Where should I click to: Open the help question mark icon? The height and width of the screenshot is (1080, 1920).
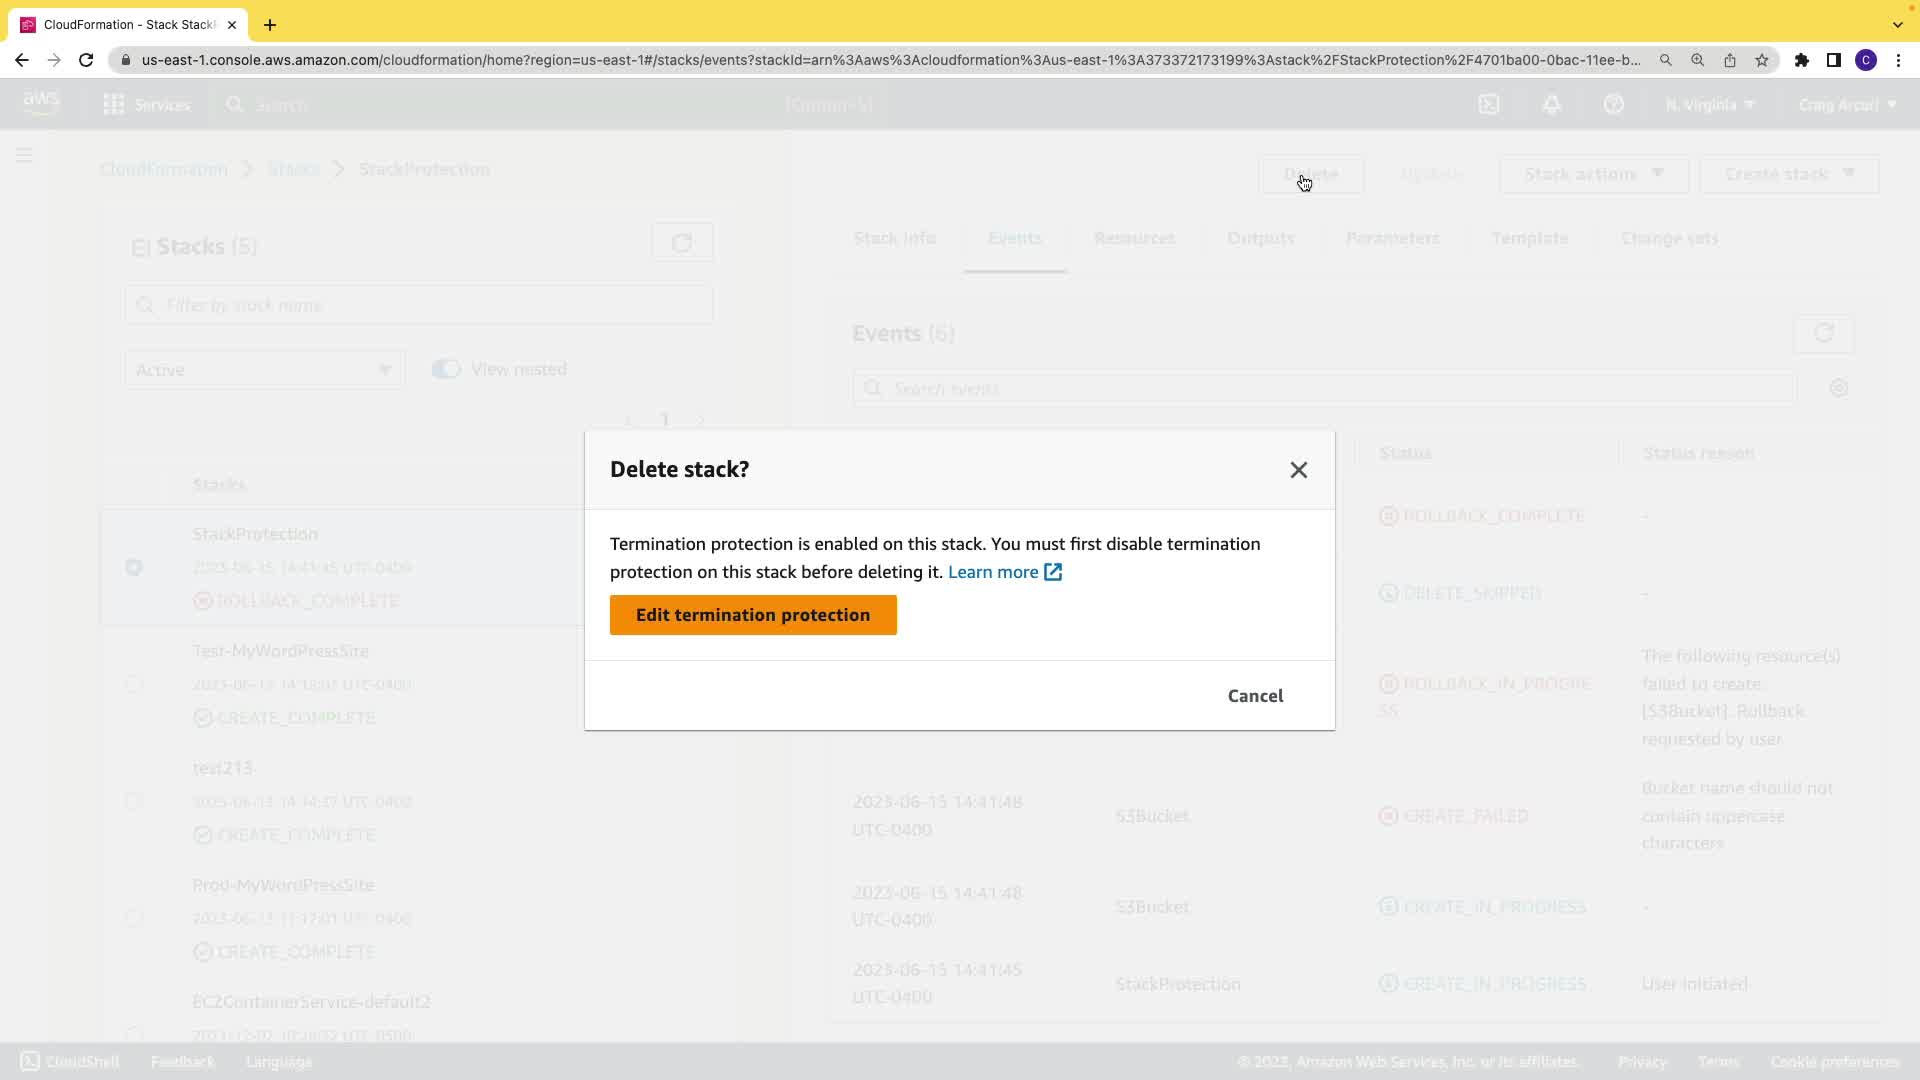click(x=1613, y=104)
